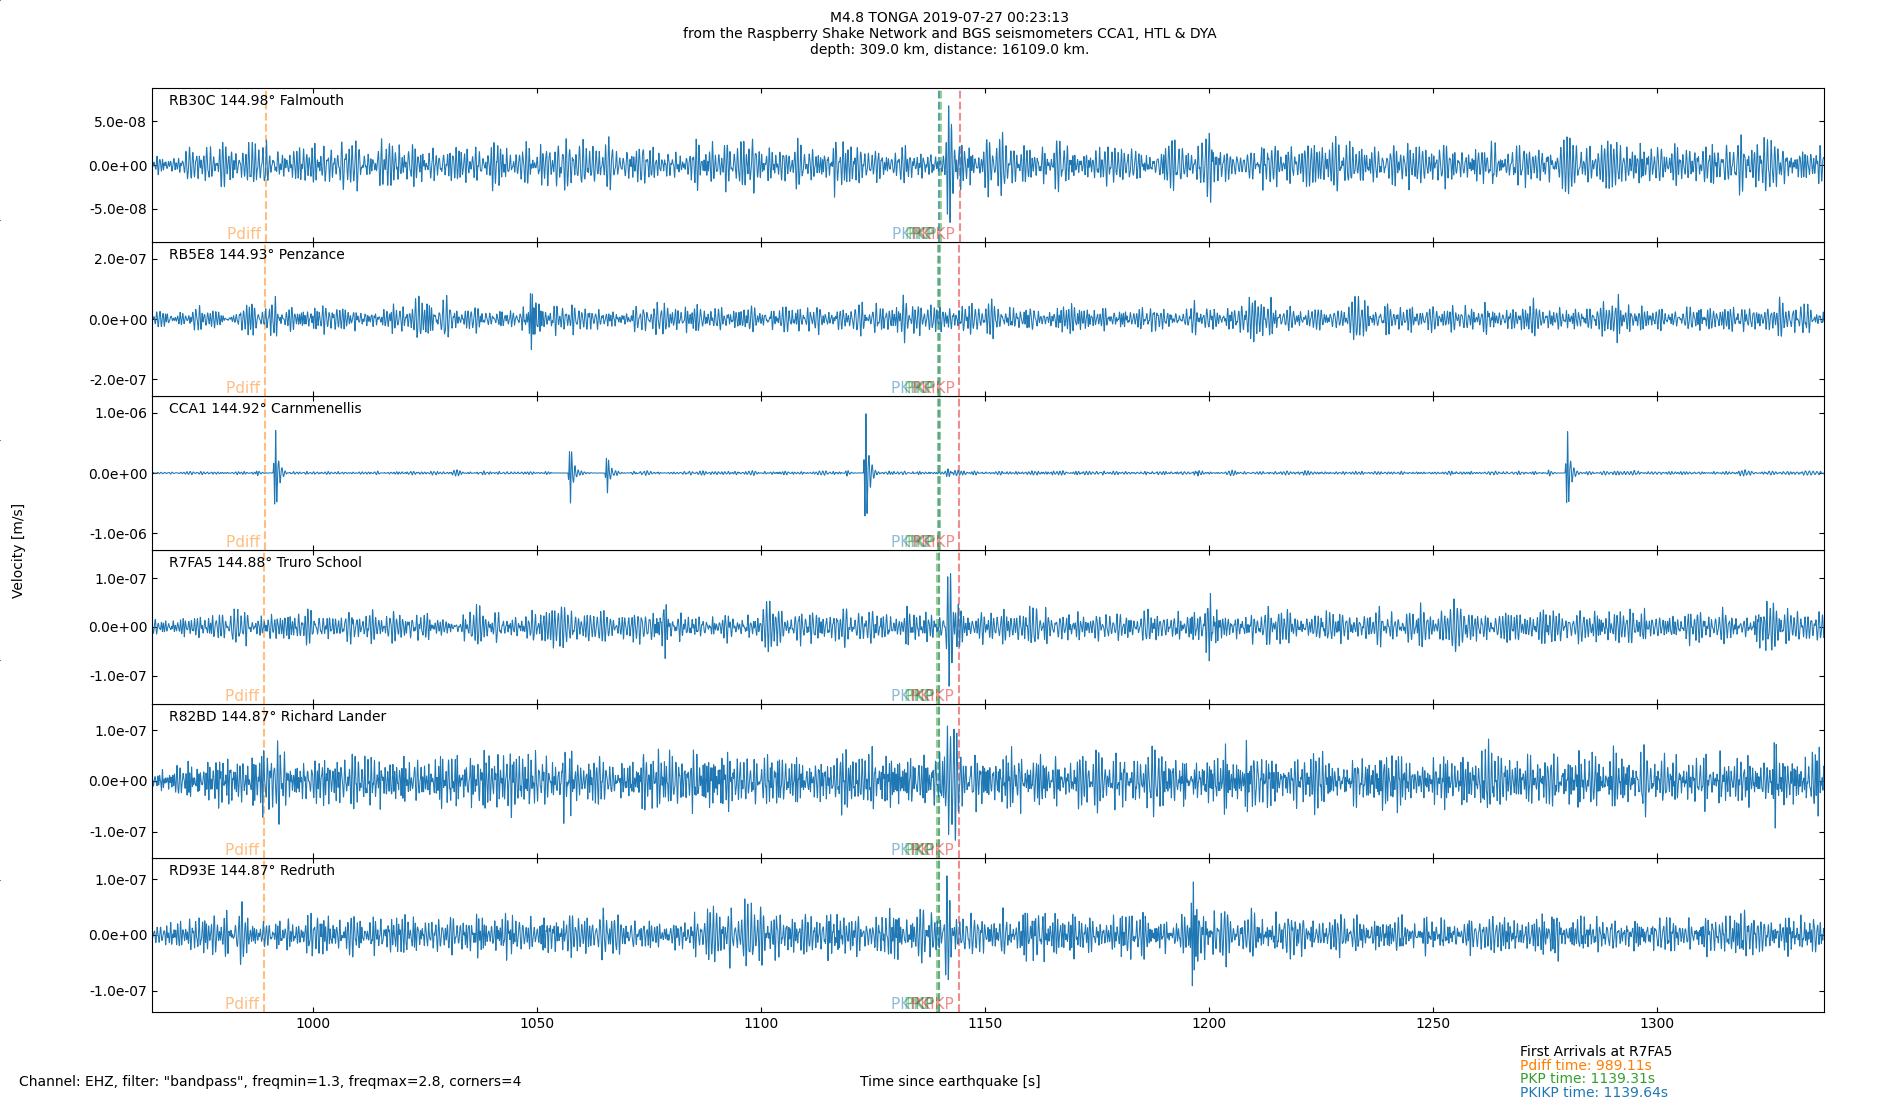Click the x-axis tick label "1300"
The width and height of the screenshot is (1900, 1100).
[x=1657, y=1023]
